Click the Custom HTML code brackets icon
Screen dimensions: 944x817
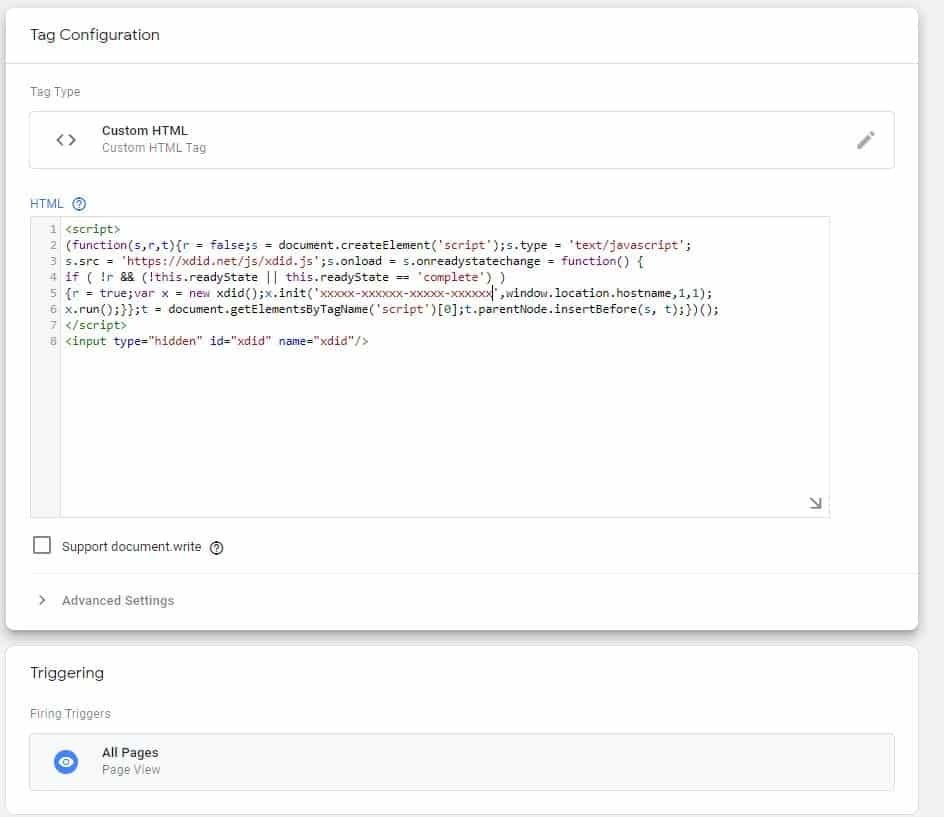(66, 140)
